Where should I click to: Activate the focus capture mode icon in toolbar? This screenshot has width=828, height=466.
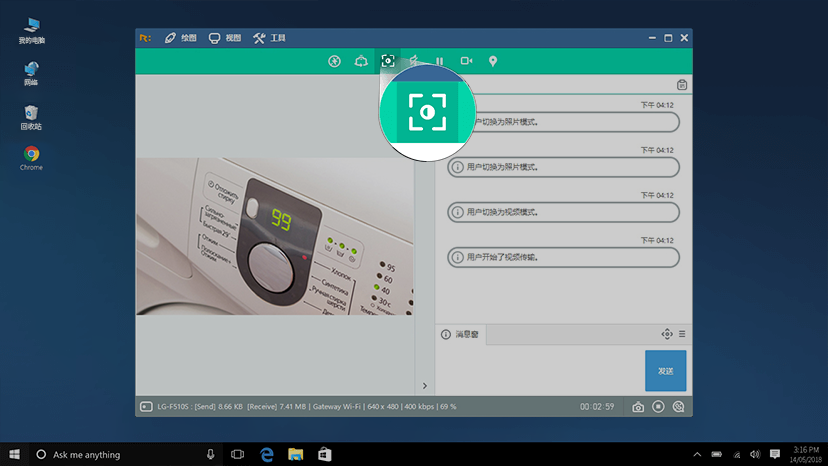(388, 61)
